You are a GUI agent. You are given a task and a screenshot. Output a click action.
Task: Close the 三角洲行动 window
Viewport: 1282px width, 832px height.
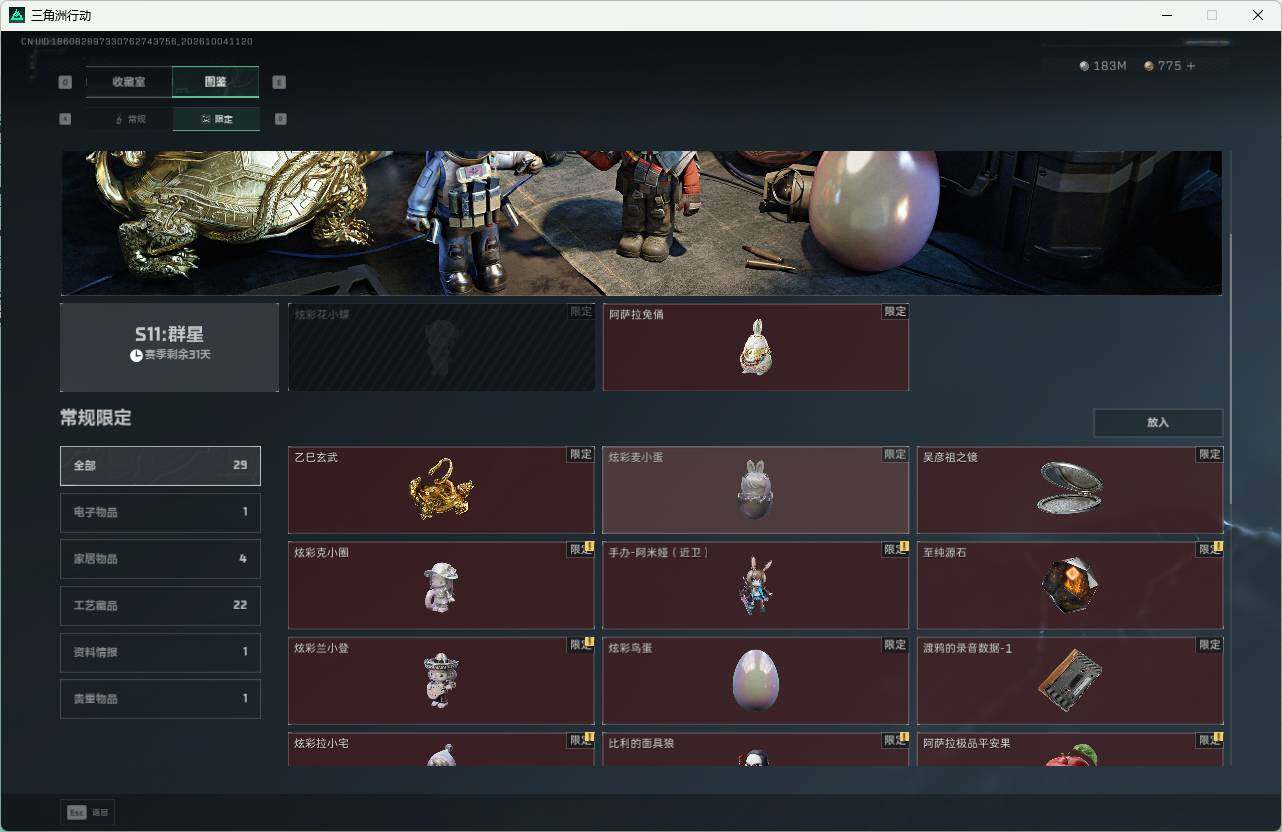[x=1258, y=15]
